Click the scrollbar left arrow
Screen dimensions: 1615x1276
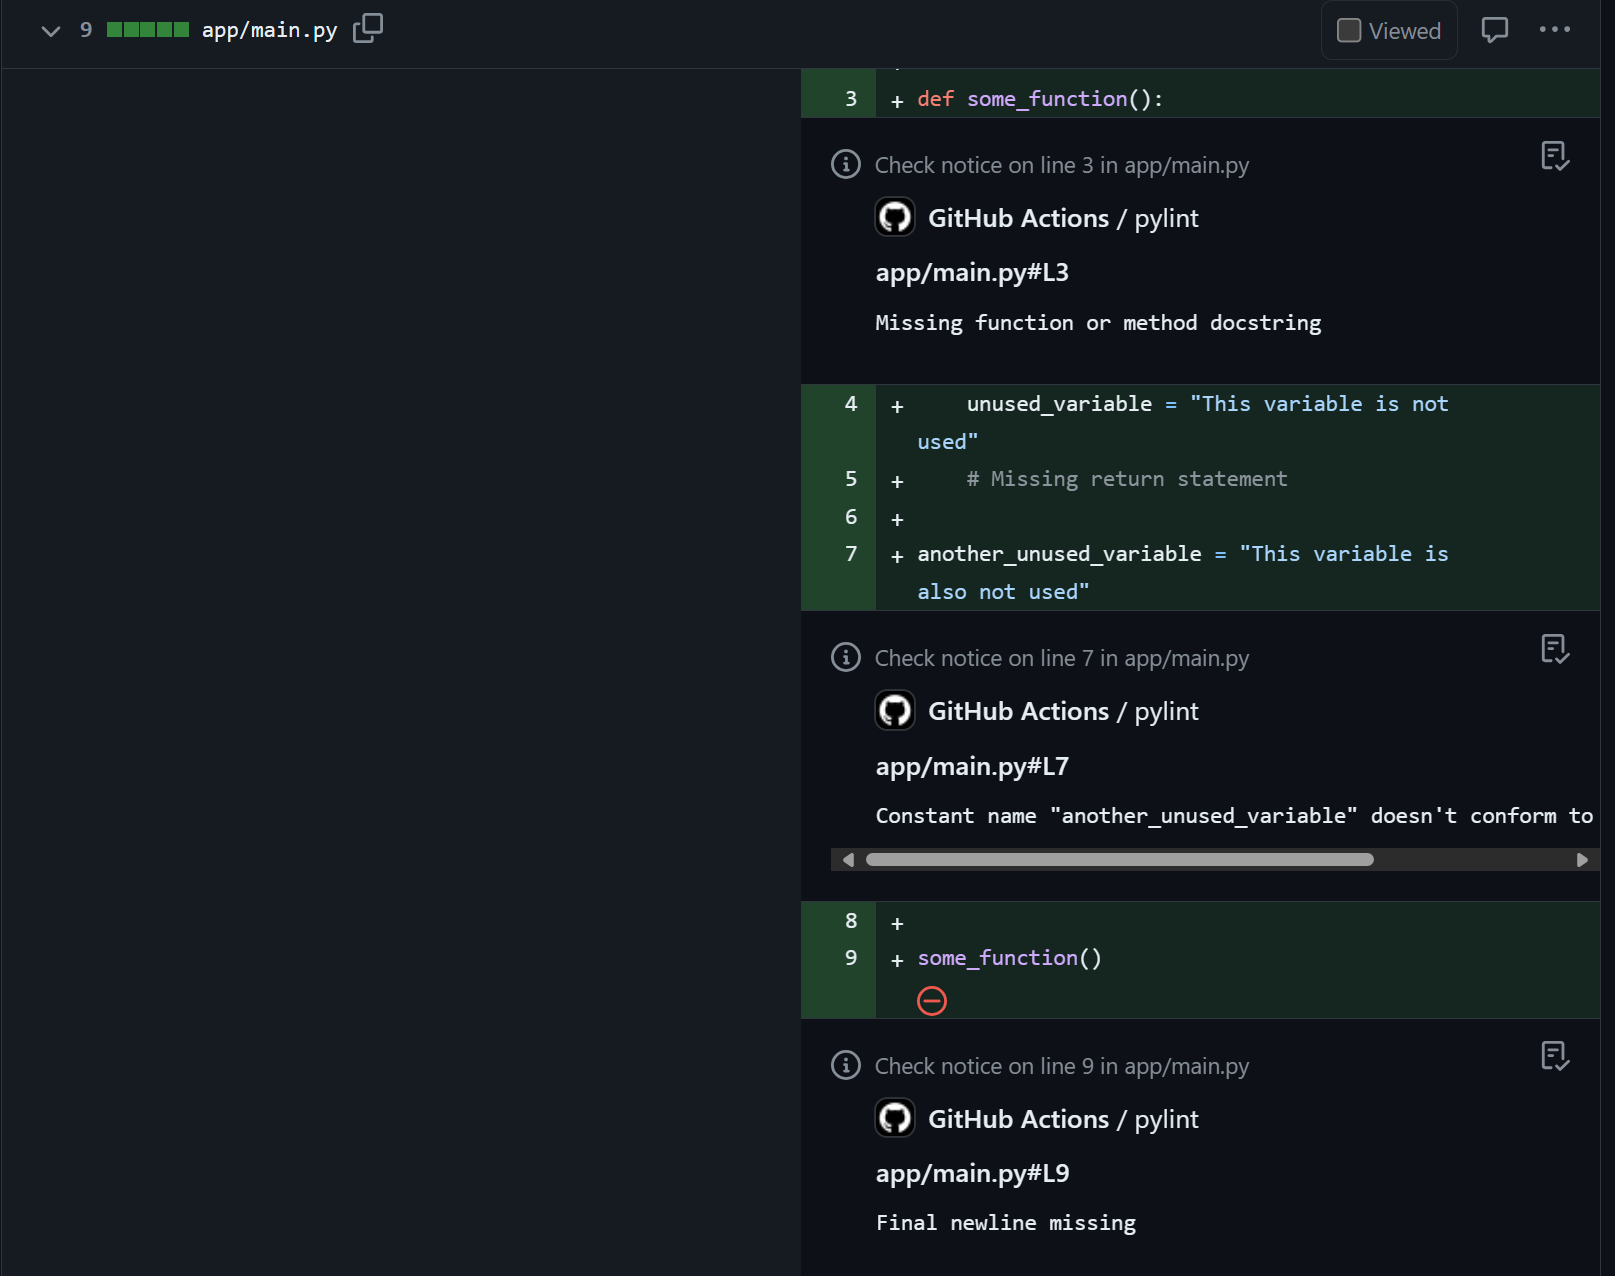[x=848, y=860]
